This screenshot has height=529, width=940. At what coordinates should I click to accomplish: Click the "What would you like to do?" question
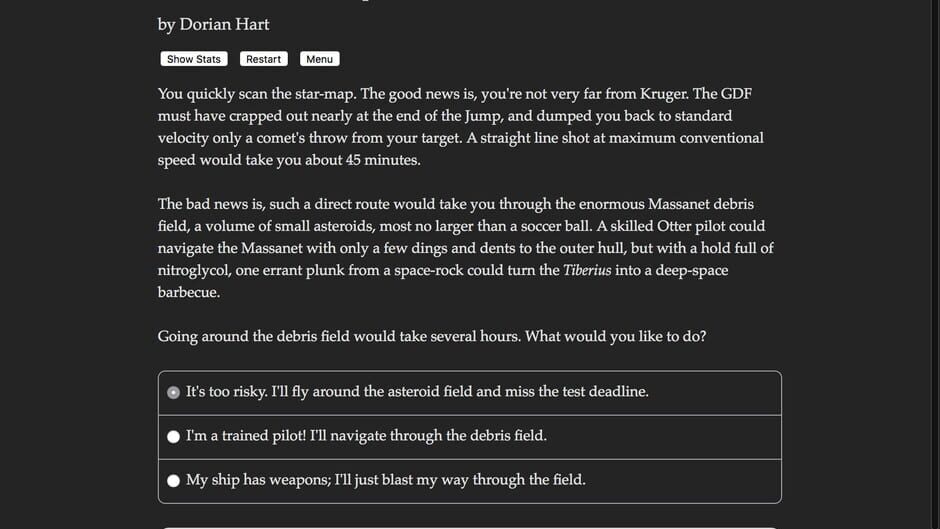[615, 336]
